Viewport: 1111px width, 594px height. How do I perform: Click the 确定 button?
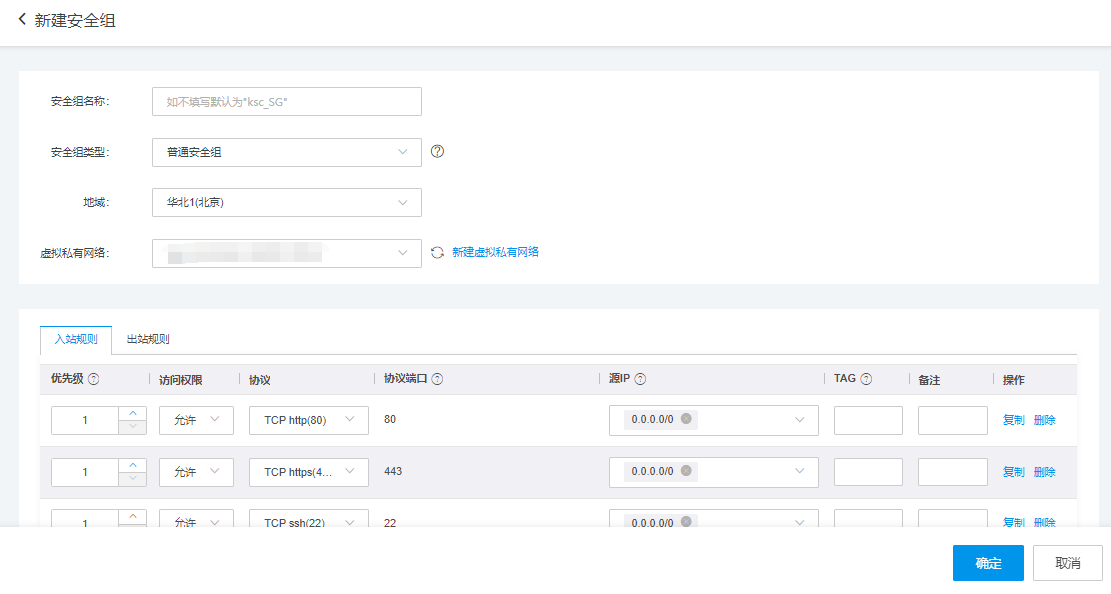pos(987,563)
